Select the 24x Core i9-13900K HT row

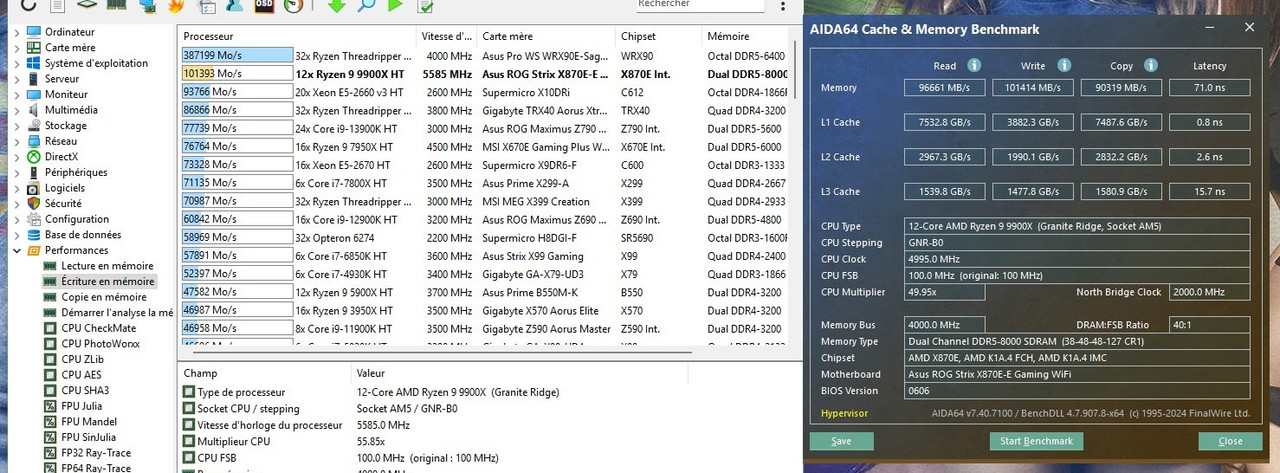(x=484, y=128)
